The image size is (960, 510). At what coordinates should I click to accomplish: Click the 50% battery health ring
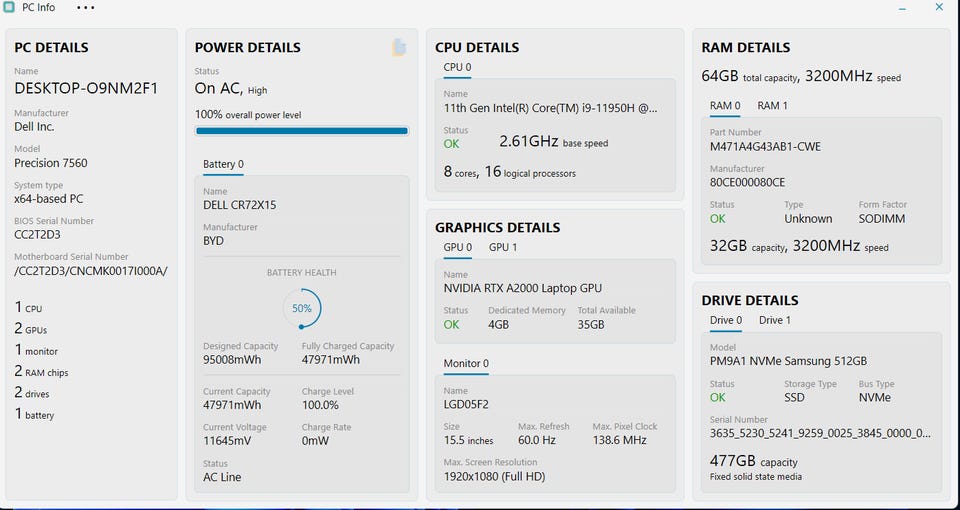coord(302,308)
